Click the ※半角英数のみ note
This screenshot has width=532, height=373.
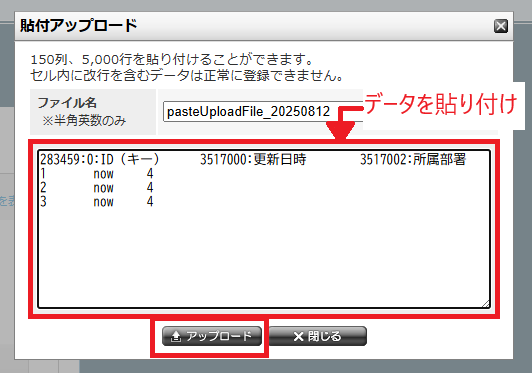pos(84,120)
